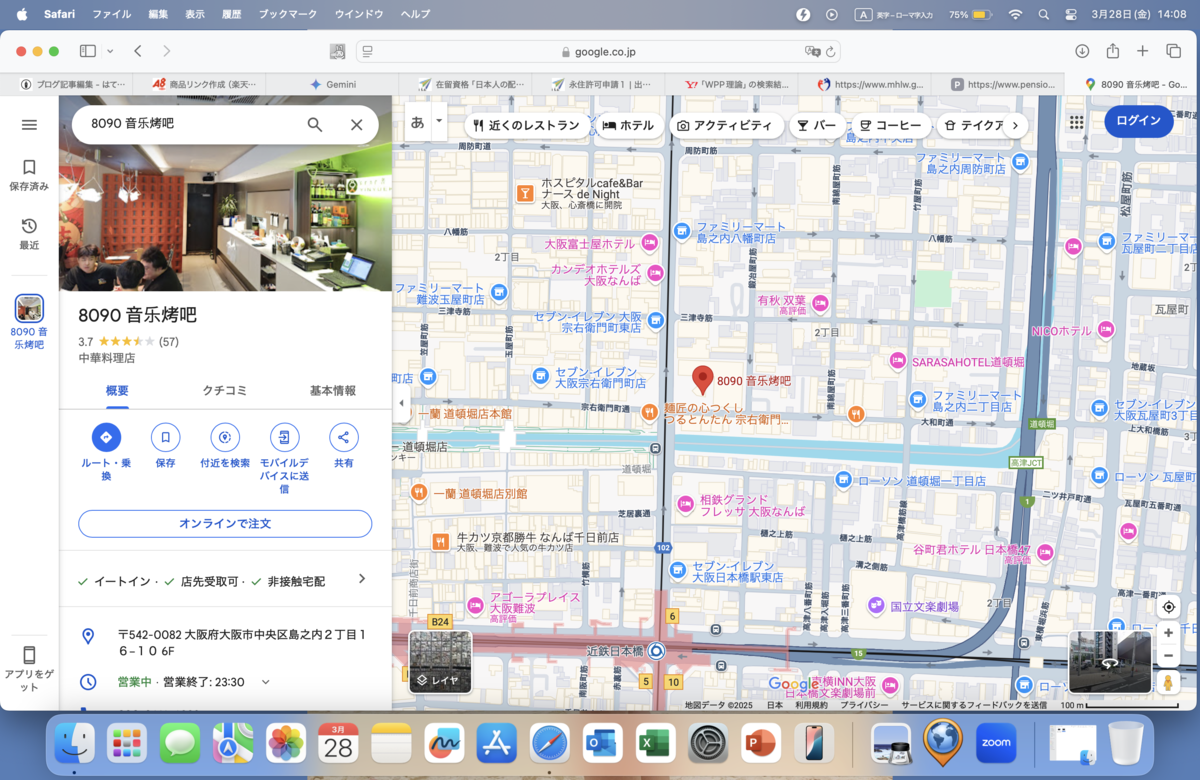This screenshot has width=1200, height=780.
Task: Open the Recents sidebar item
Action: (x=29, y=234)
